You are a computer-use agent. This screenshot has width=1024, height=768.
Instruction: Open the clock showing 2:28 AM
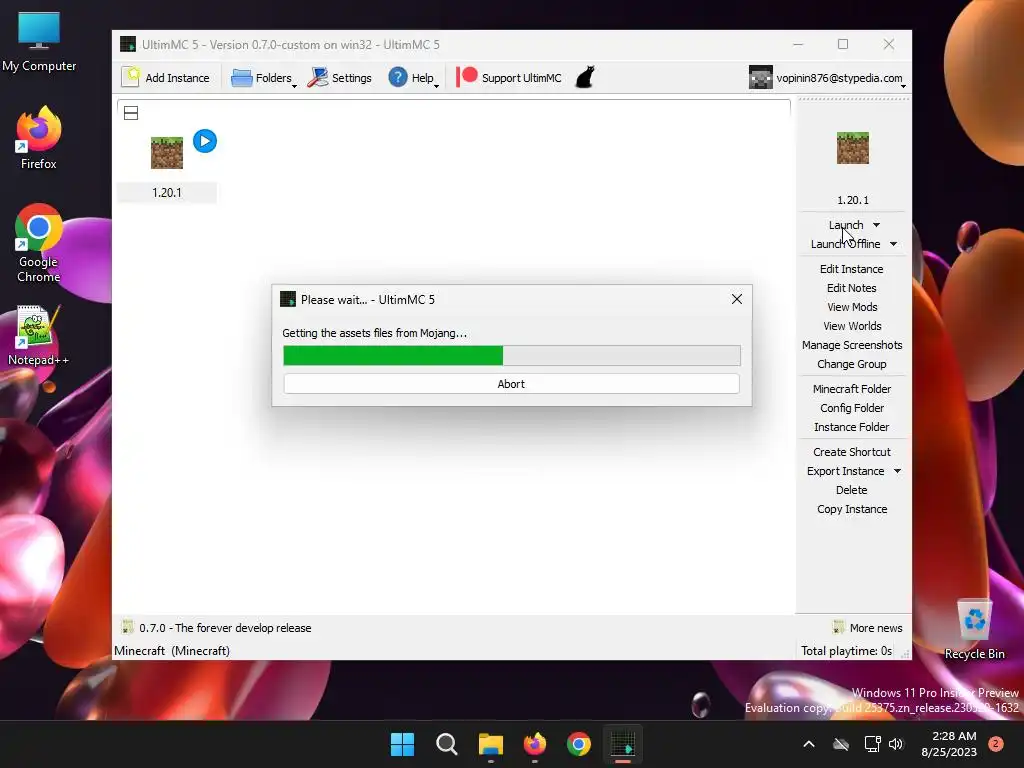pyautogui.click(x=949, y=744)
